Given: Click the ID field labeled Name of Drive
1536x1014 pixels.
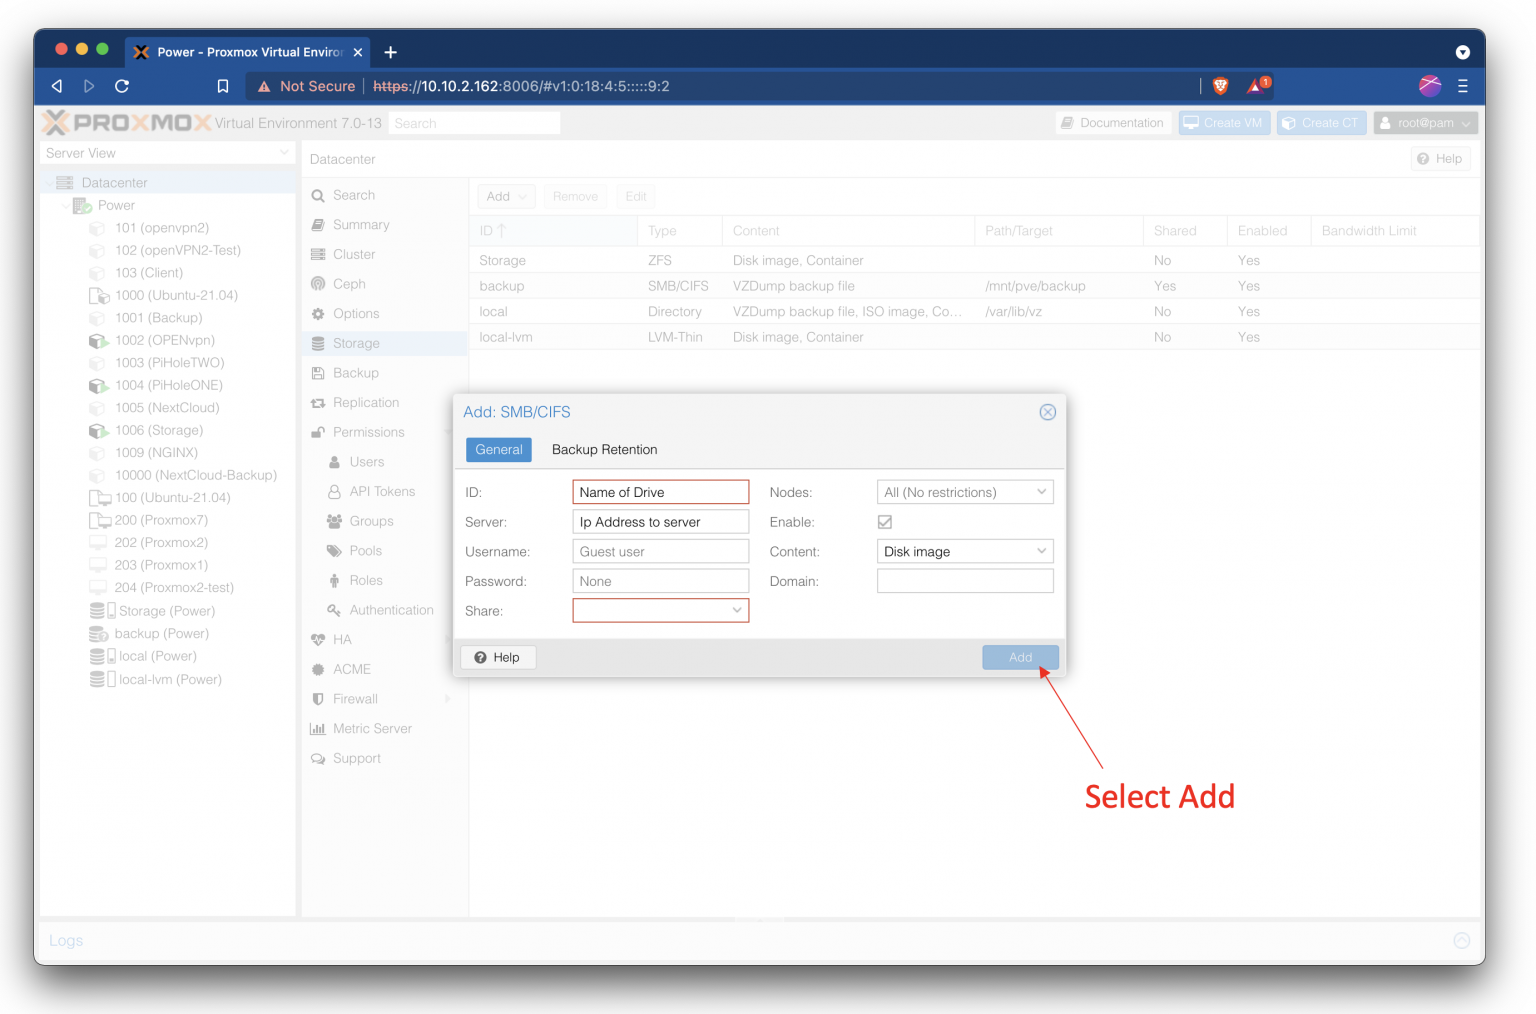Looking at the screenshot, I should [660, 491].
